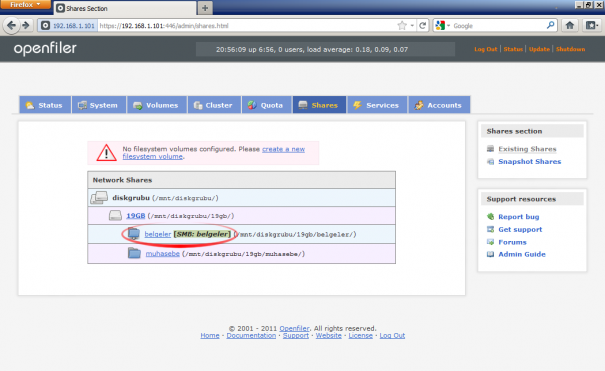605x371 pixels.
Task: Open the Services tab
Action: tap(377, 105)
